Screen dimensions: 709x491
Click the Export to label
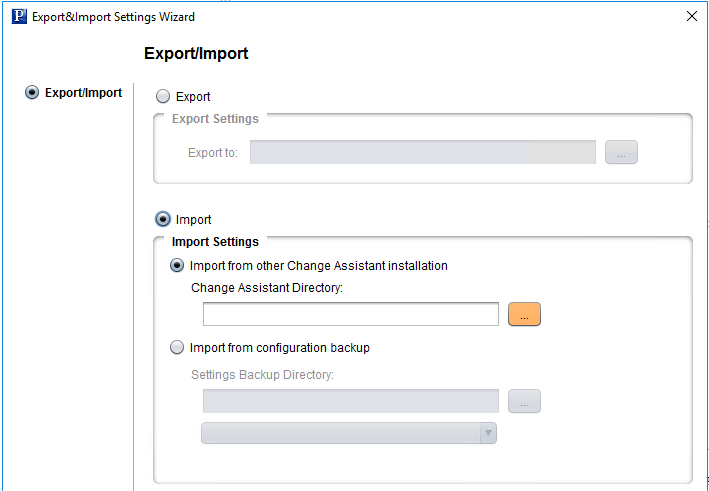tap(213, 153)
